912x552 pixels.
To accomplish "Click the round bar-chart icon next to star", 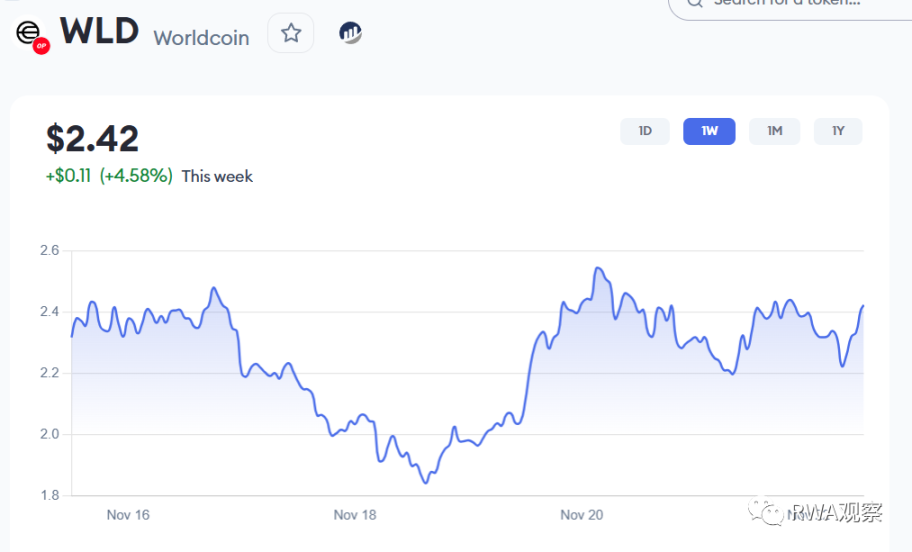I will pos(350,33).
